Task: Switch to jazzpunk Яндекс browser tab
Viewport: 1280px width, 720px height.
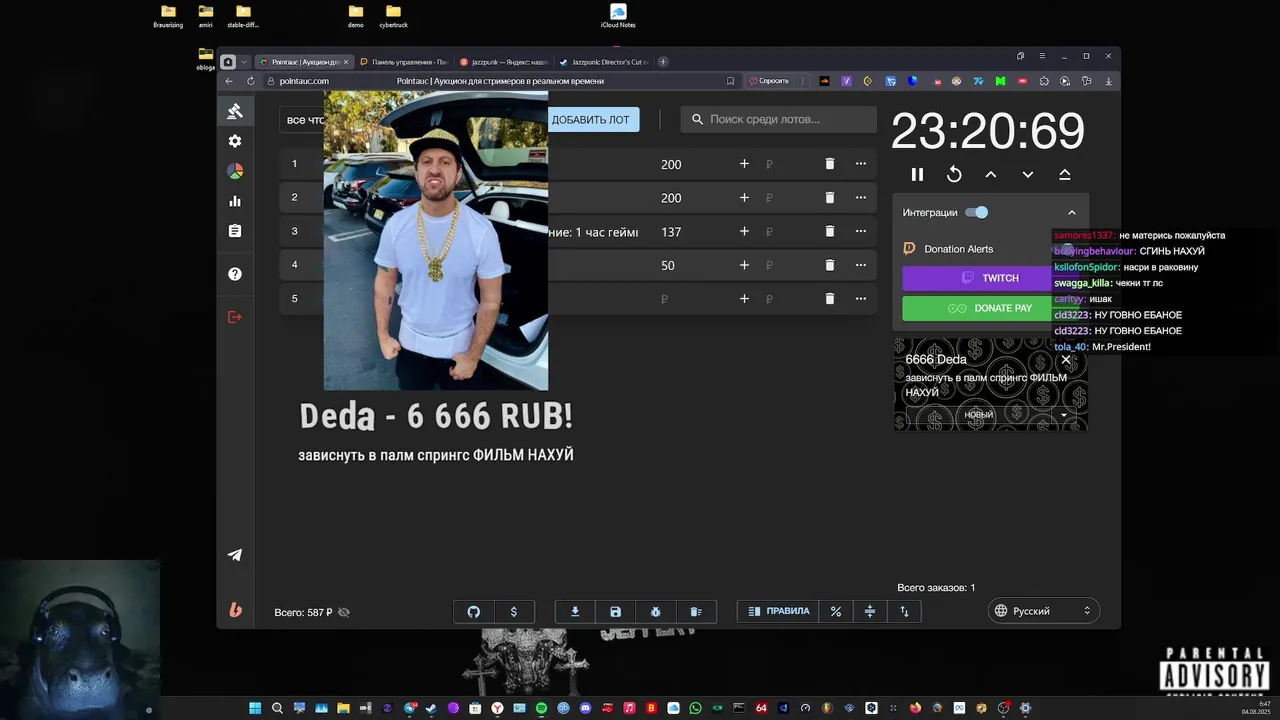Action: click(x=503, y=62)
